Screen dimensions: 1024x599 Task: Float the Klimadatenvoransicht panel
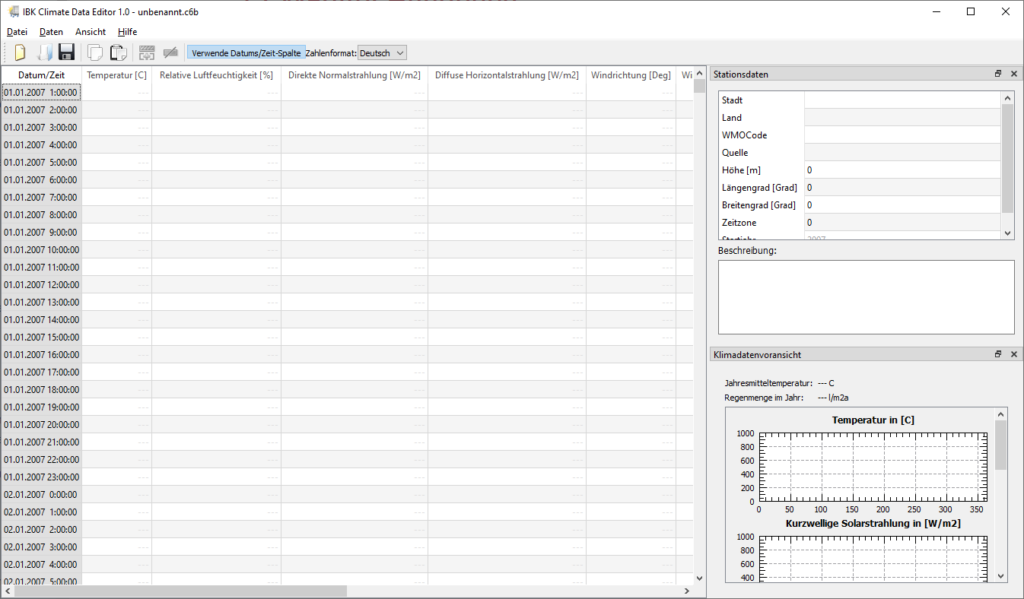pyautogui.click(x=998, y=354)
